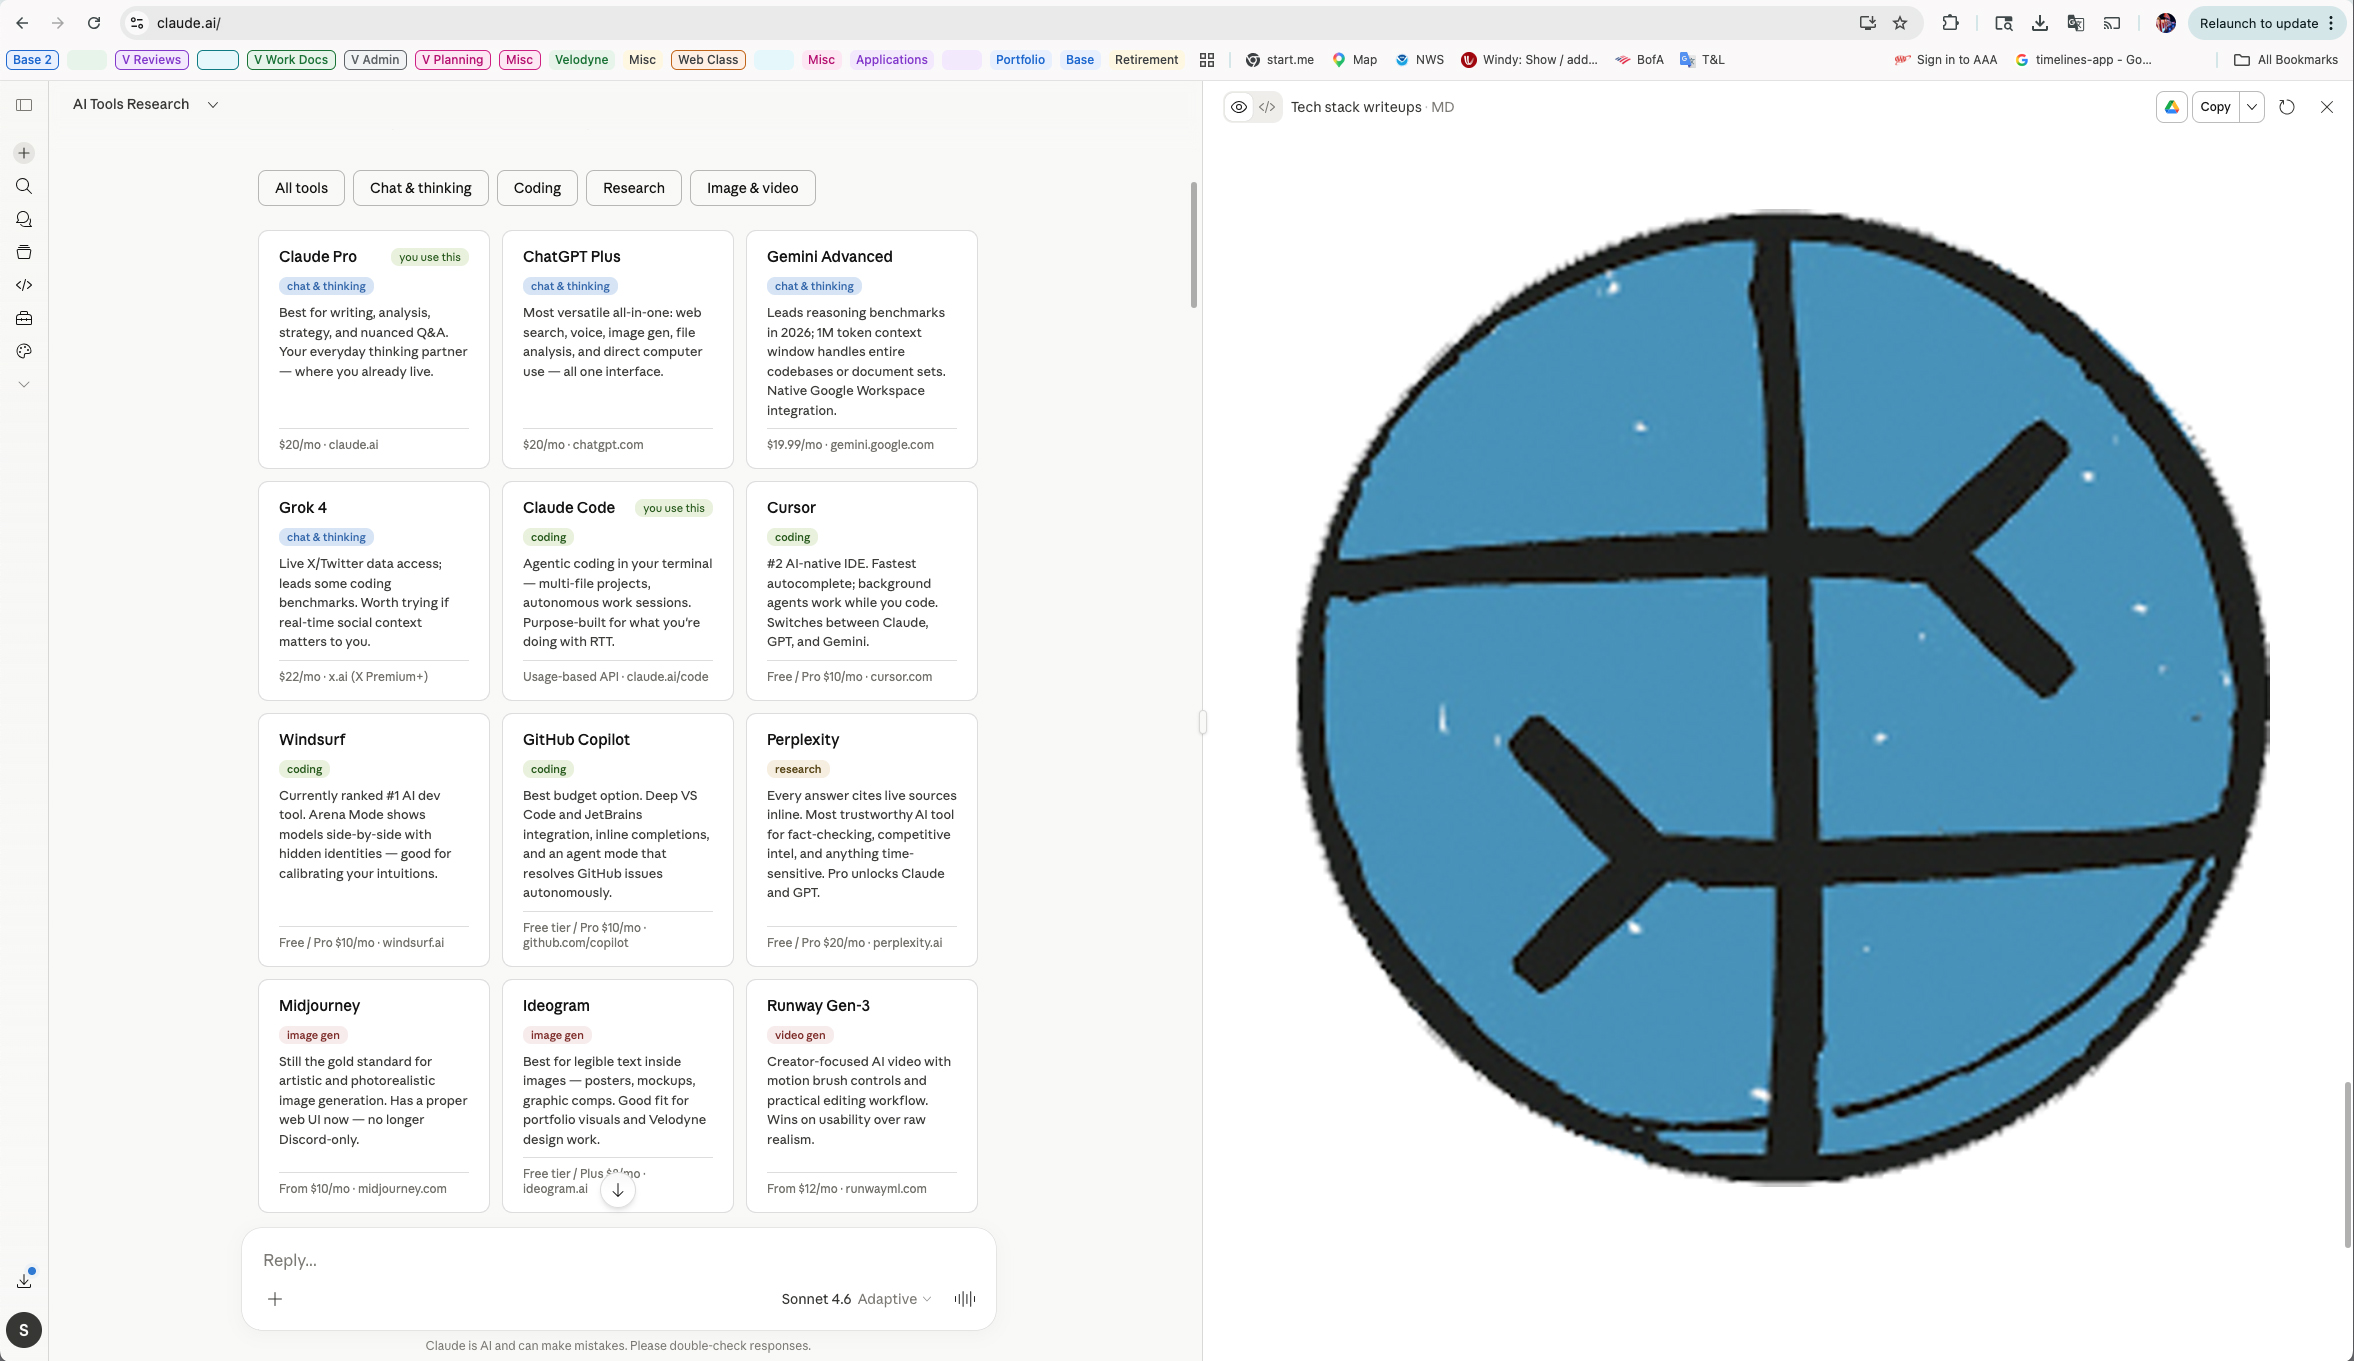Open the apps grid bookmark icon
Screen dimensions: 2354x1361
pyautogui.click(x=1207, y=60)
